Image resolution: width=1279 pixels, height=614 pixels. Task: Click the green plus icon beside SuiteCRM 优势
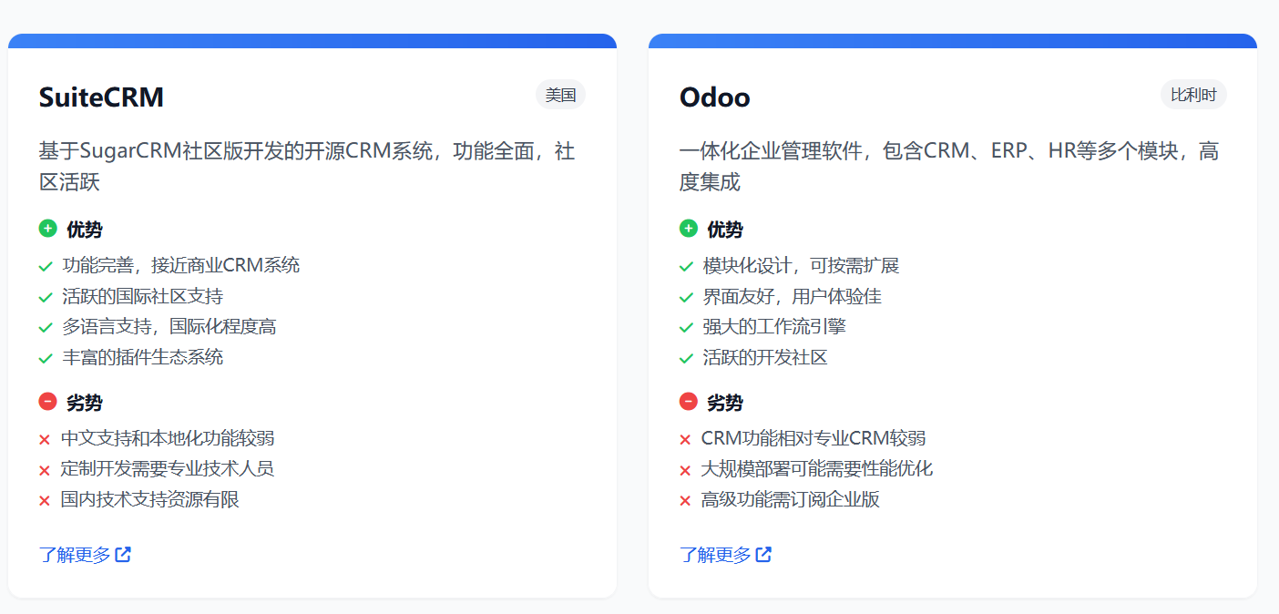pyautogui.click(x=48, y=229)
